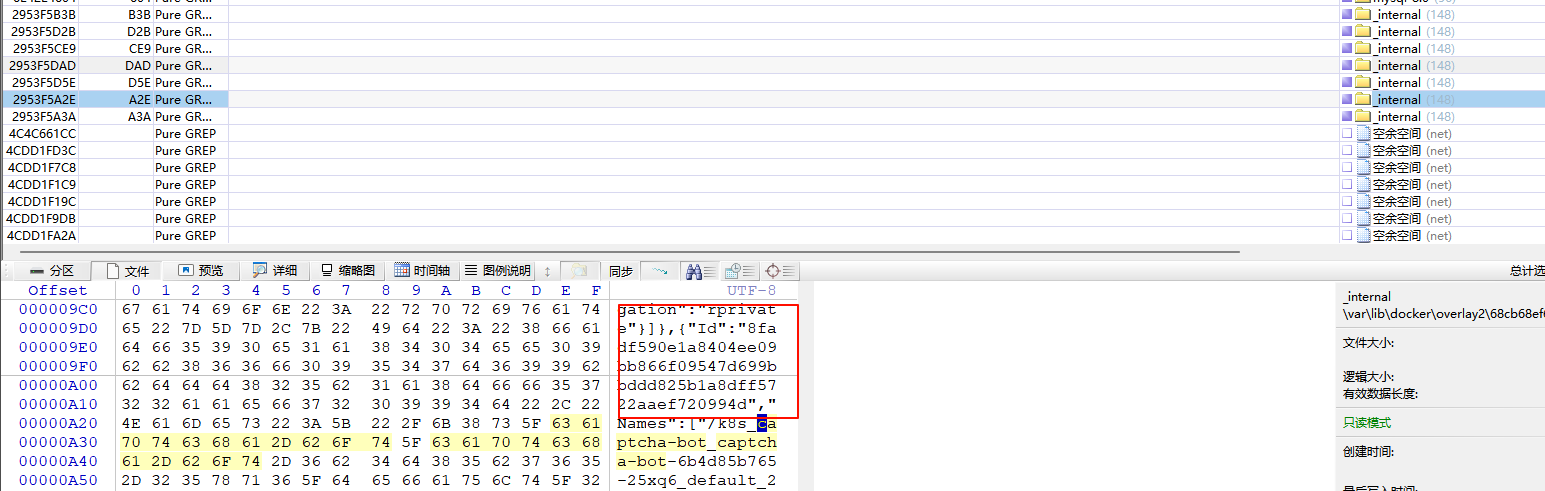Click the Offset column header in hex view
Screen dimensions: 1545x491
pos(57,291)
